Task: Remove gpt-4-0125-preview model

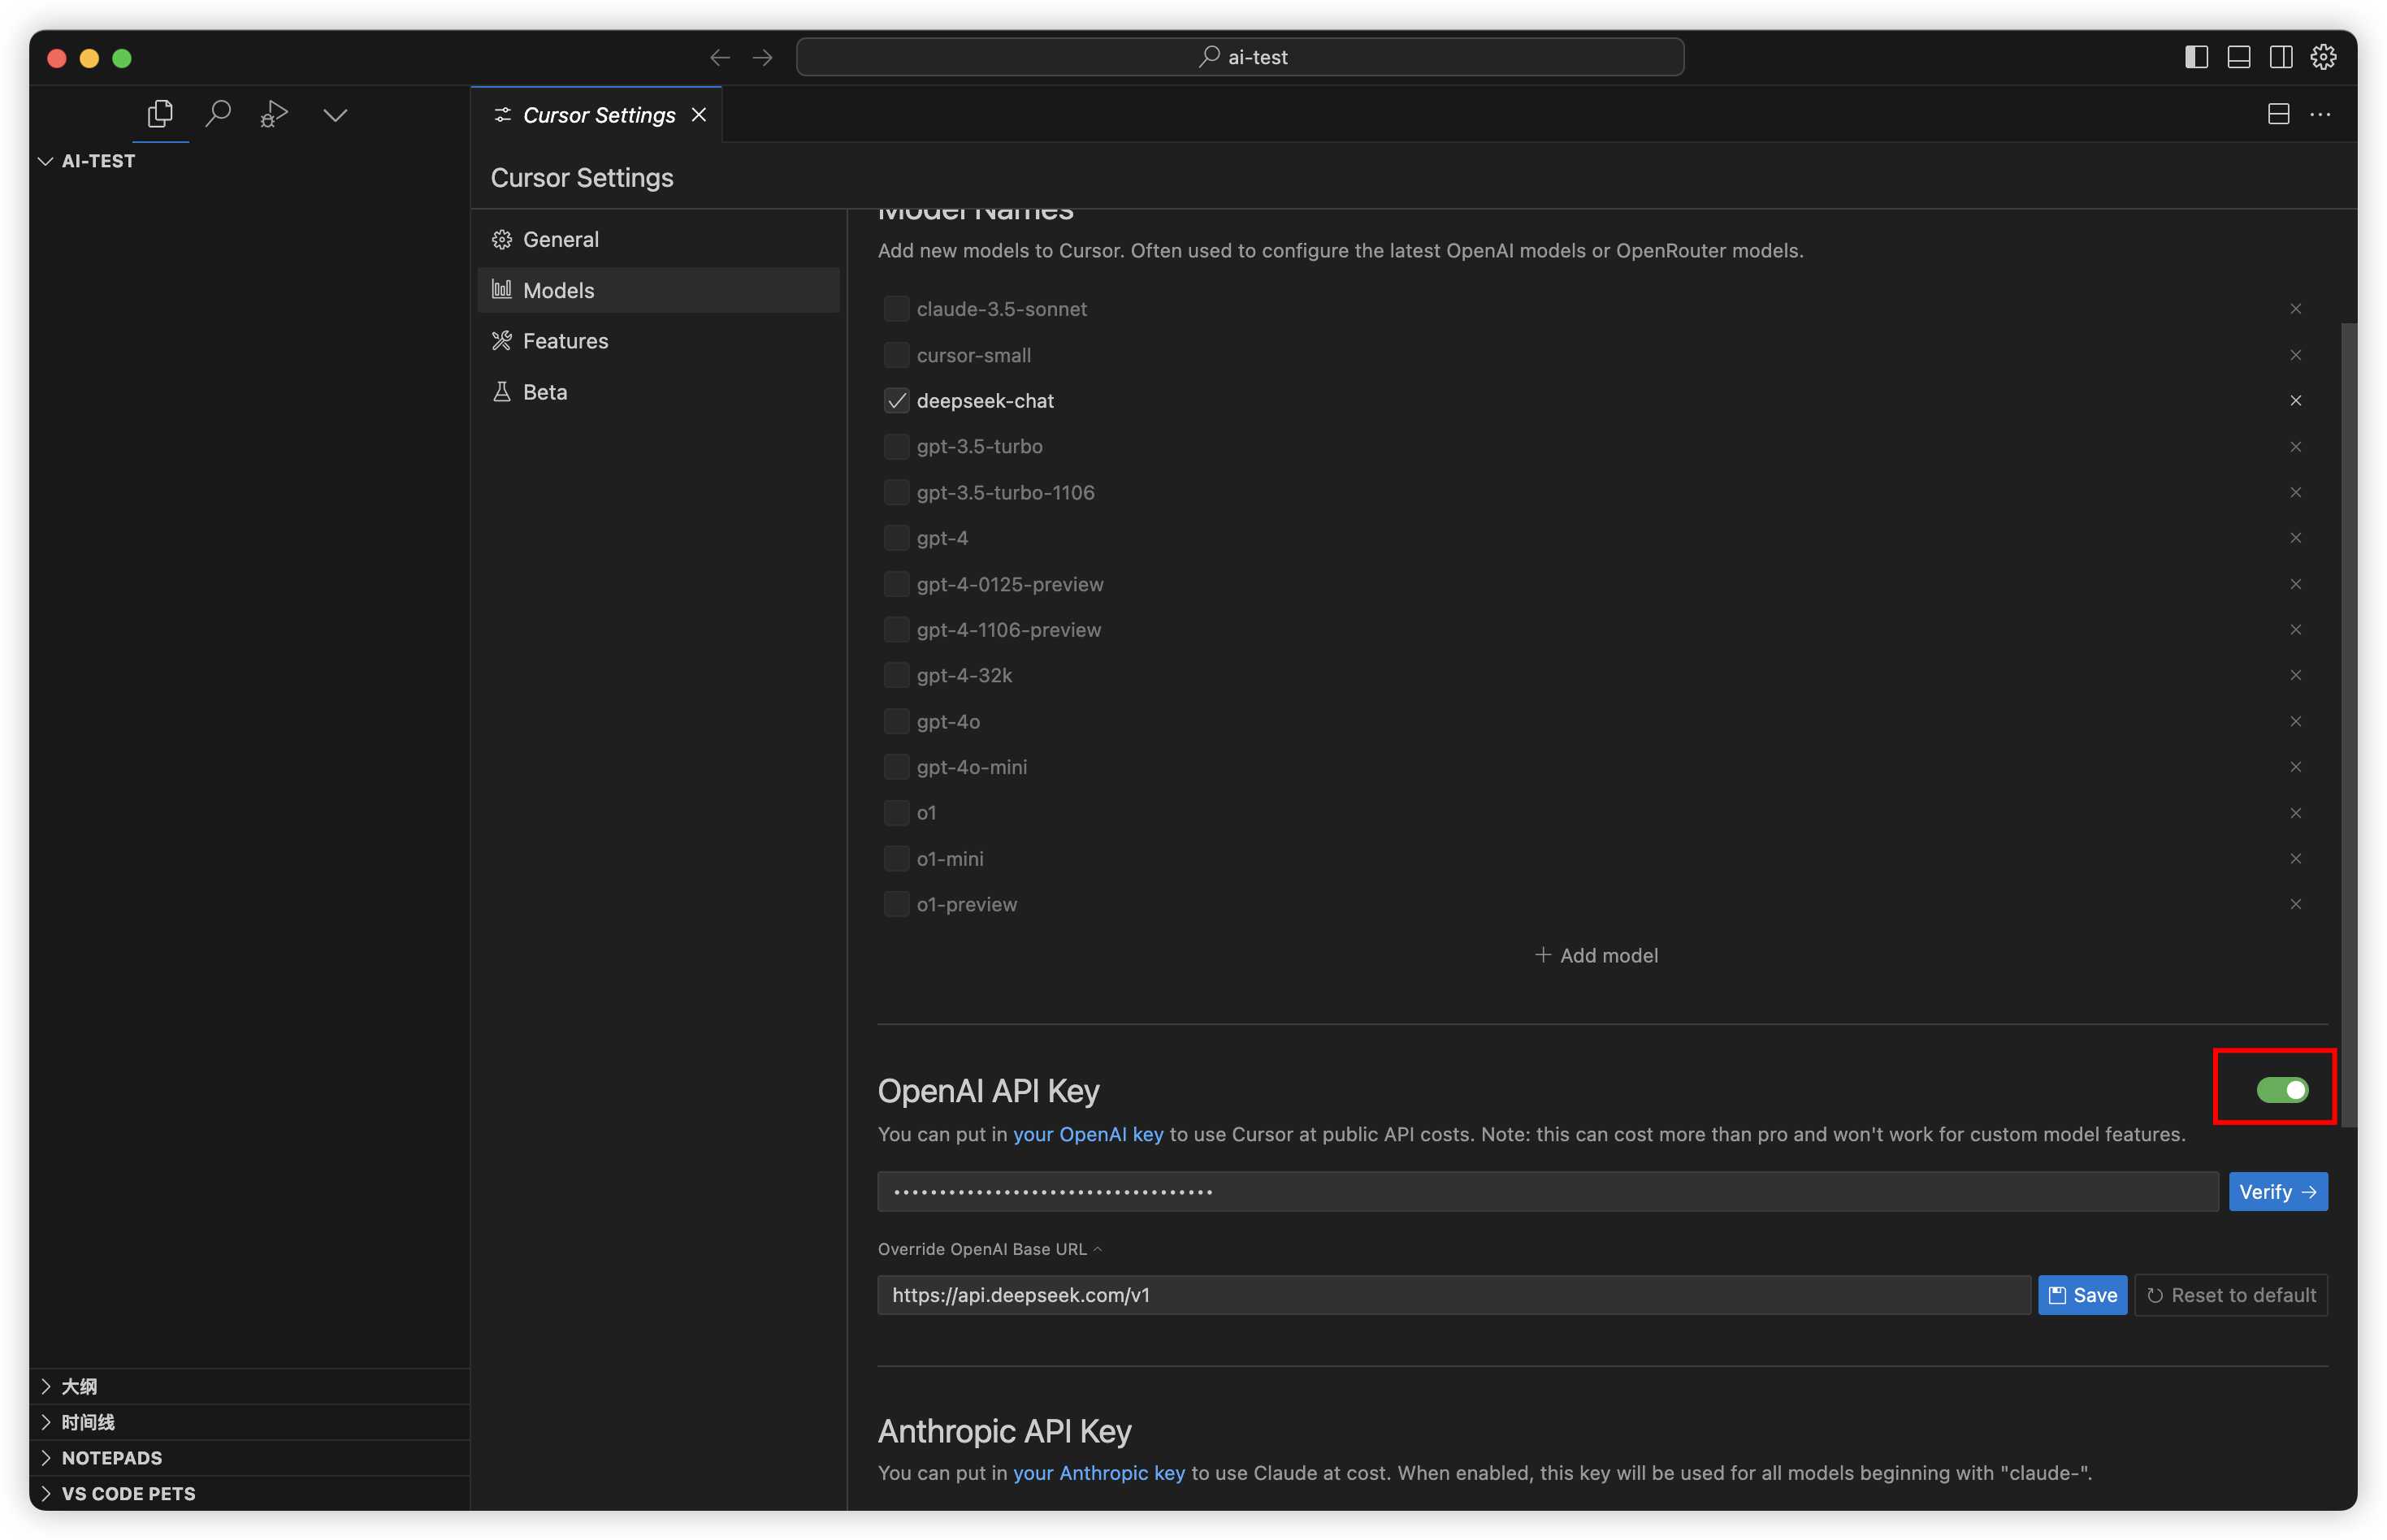Action: click(x=2295, y=584)
